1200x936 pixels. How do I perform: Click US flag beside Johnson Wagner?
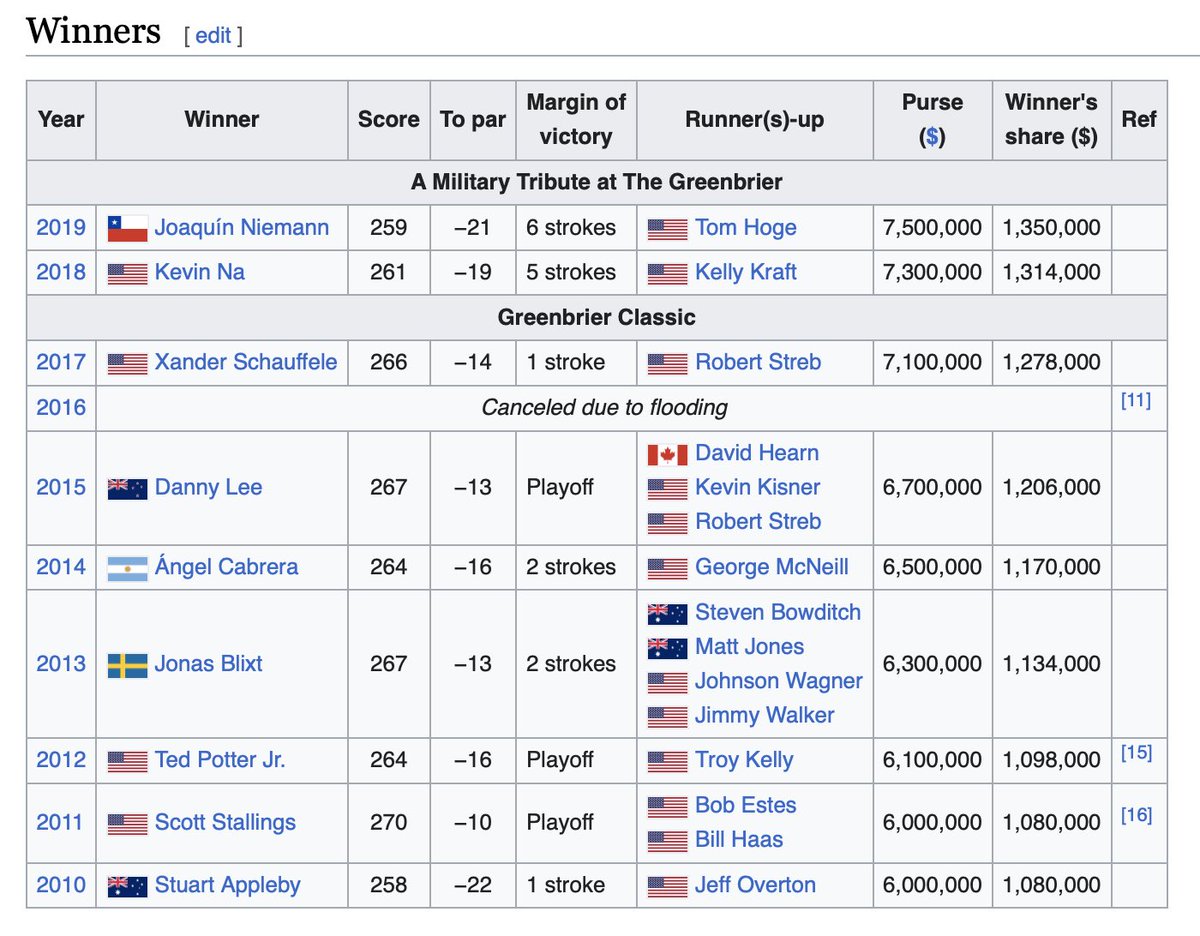[x=668, y=682]
